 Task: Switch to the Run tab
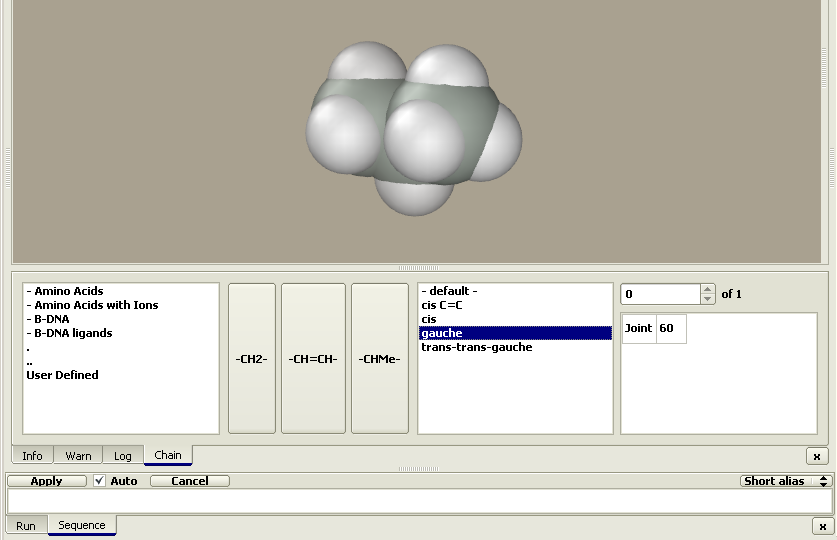point(26,526)
